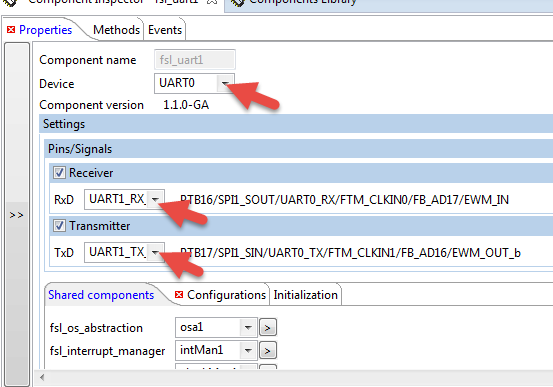
Task: Click the Components Library tab icon
Action: 237,3
